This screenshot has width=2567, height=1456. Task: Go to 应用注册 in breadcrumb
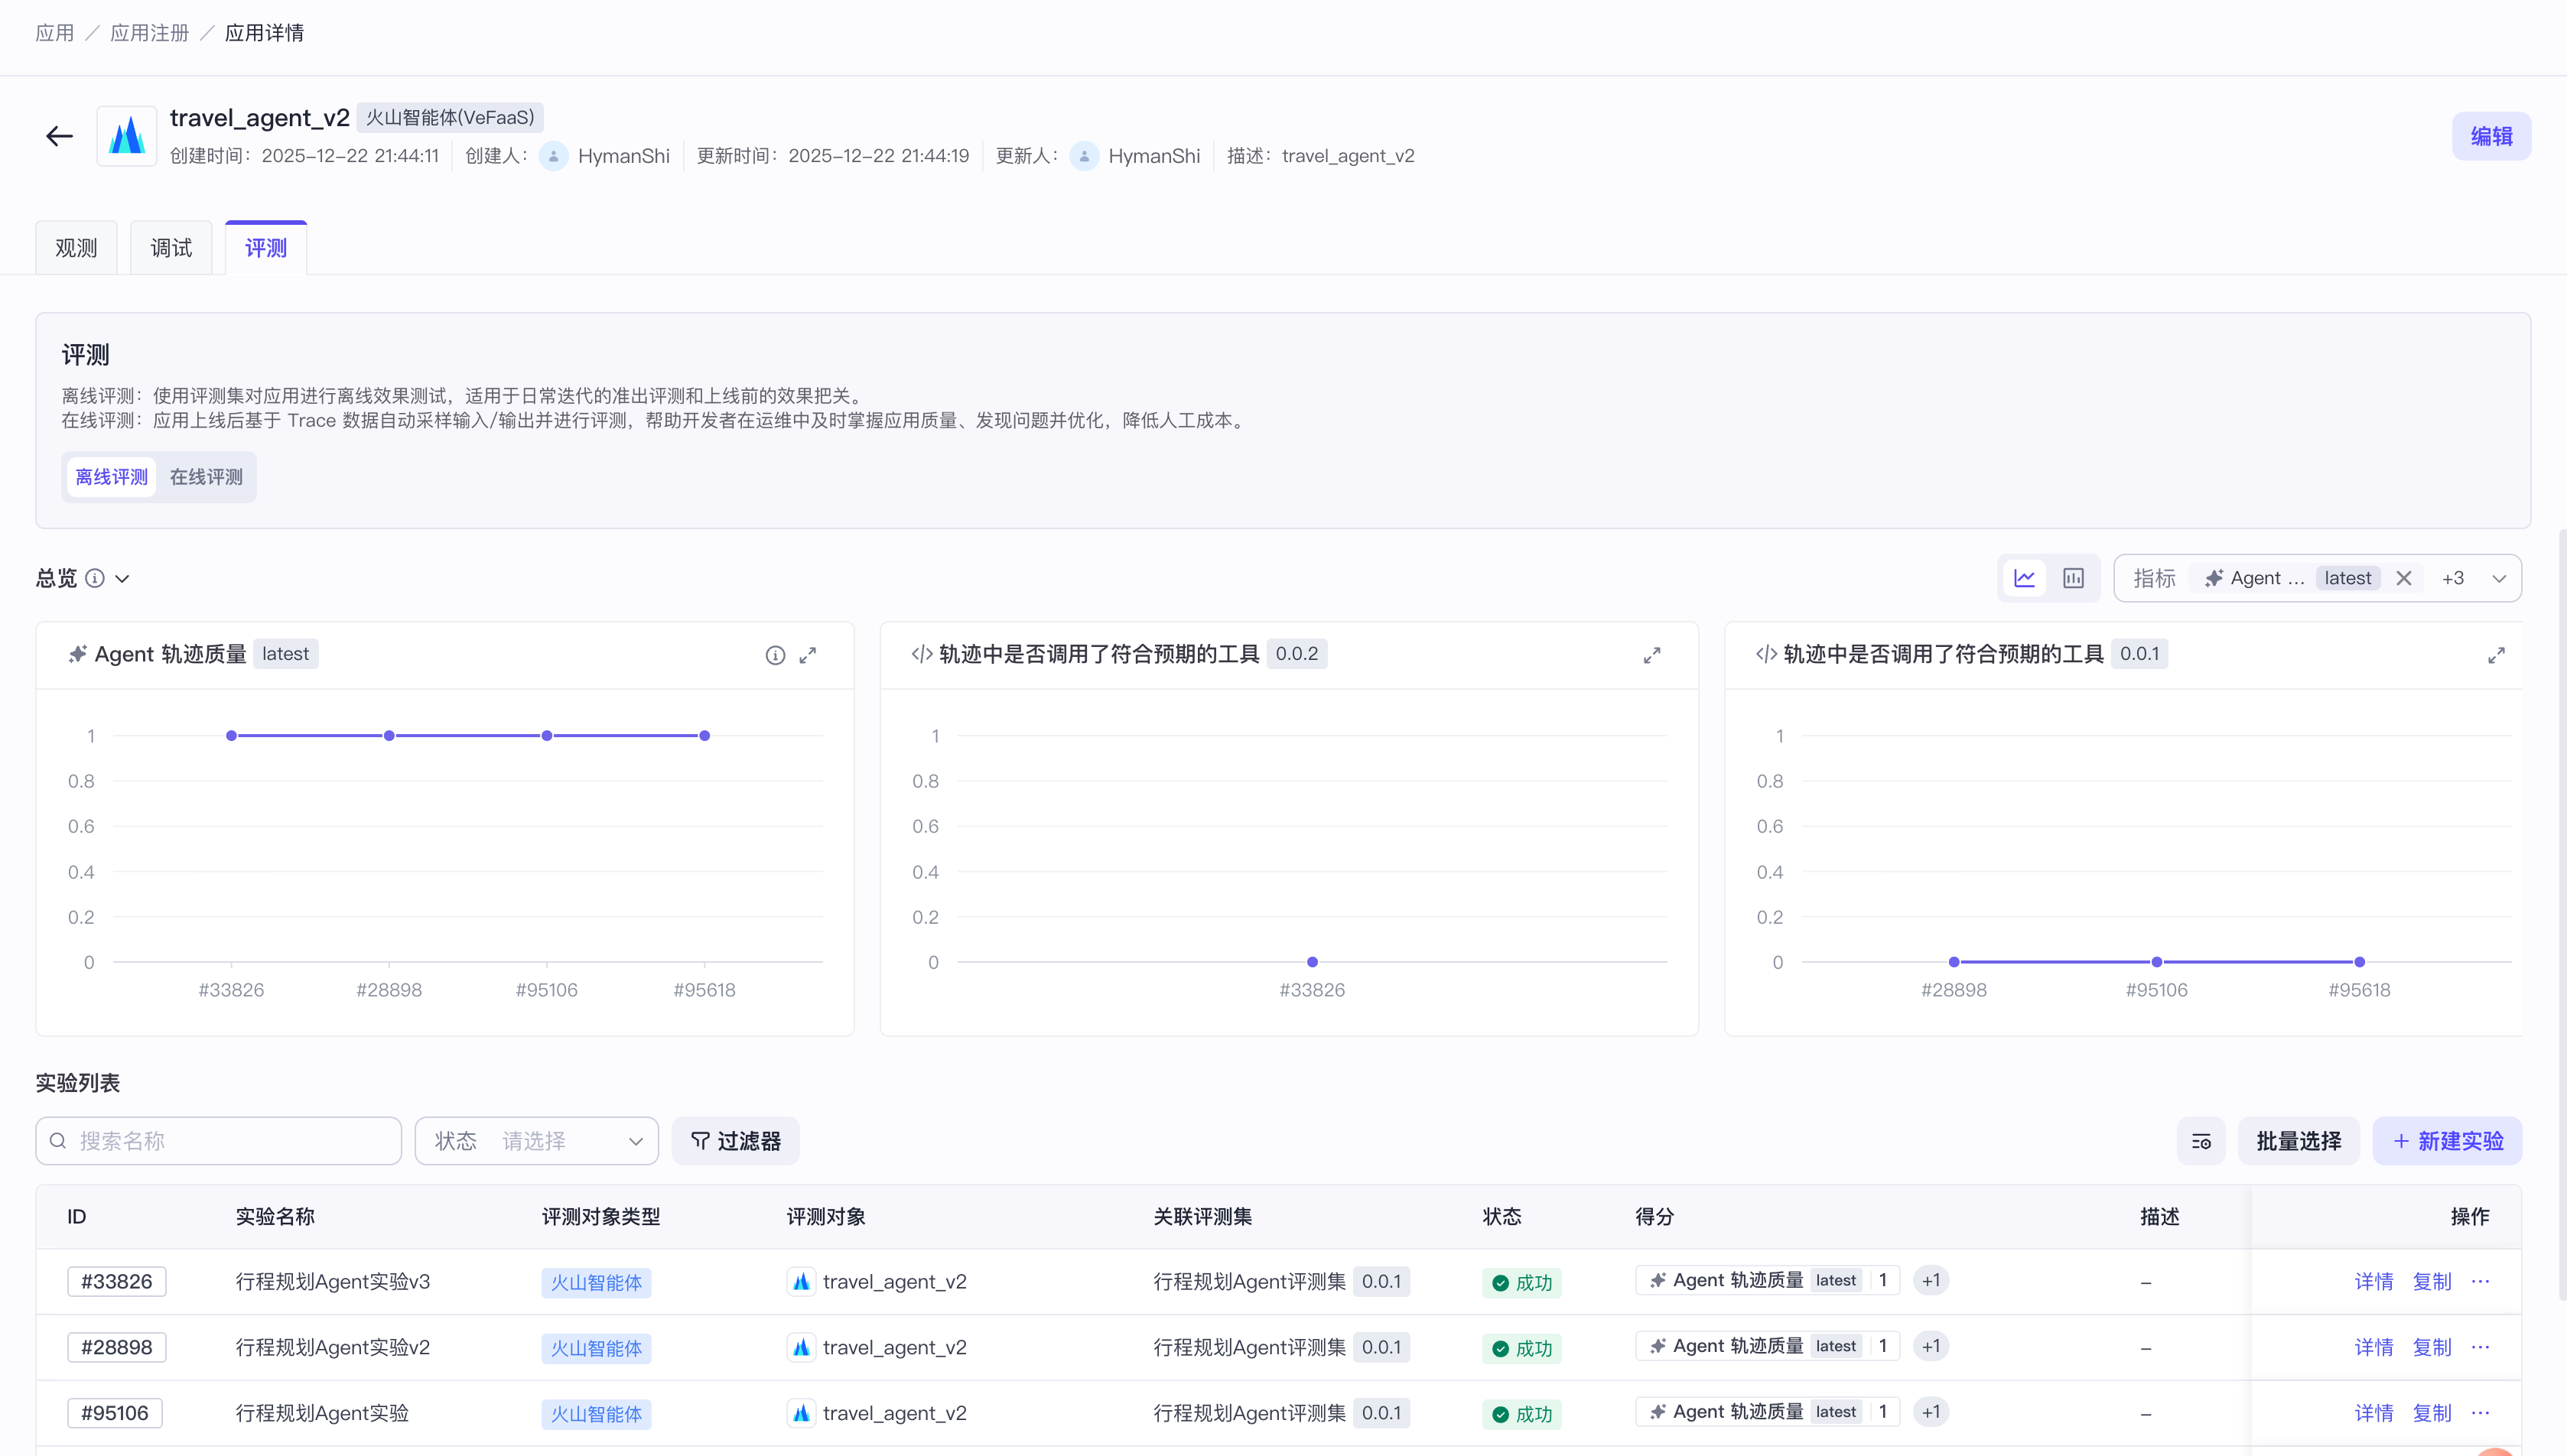pos(150,33)
